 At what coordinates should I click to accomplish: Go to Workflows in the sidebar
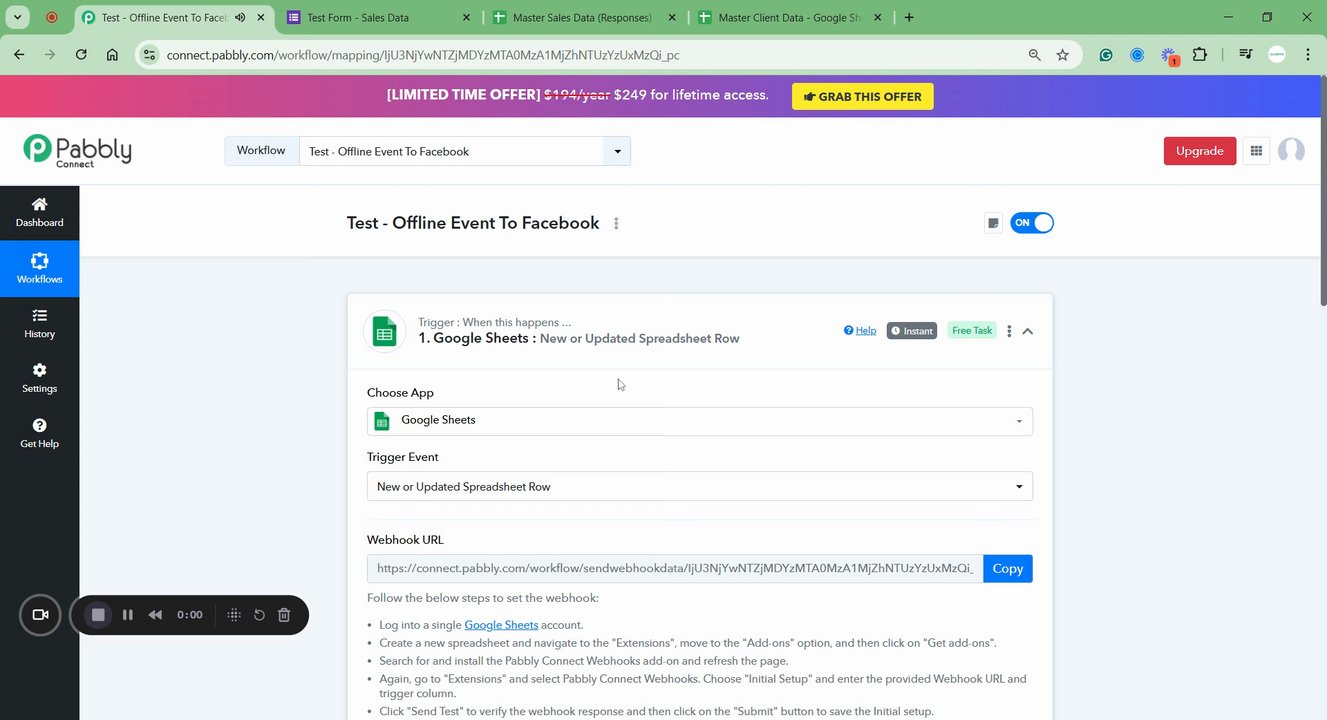[x=39, y=268]
